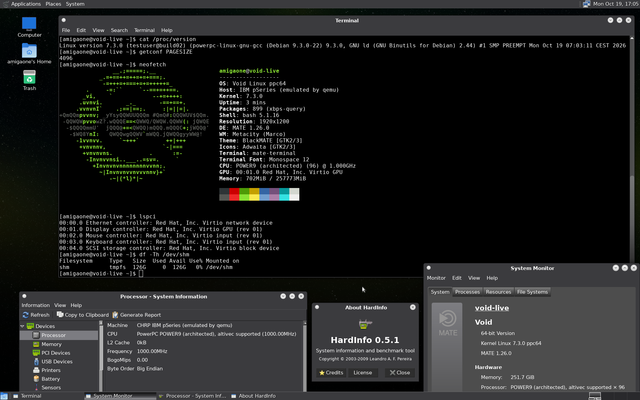The height and width of the screenshot is (400, 640).
Task: Open the Terminal window Edit menu
Action: pos(81,30)
